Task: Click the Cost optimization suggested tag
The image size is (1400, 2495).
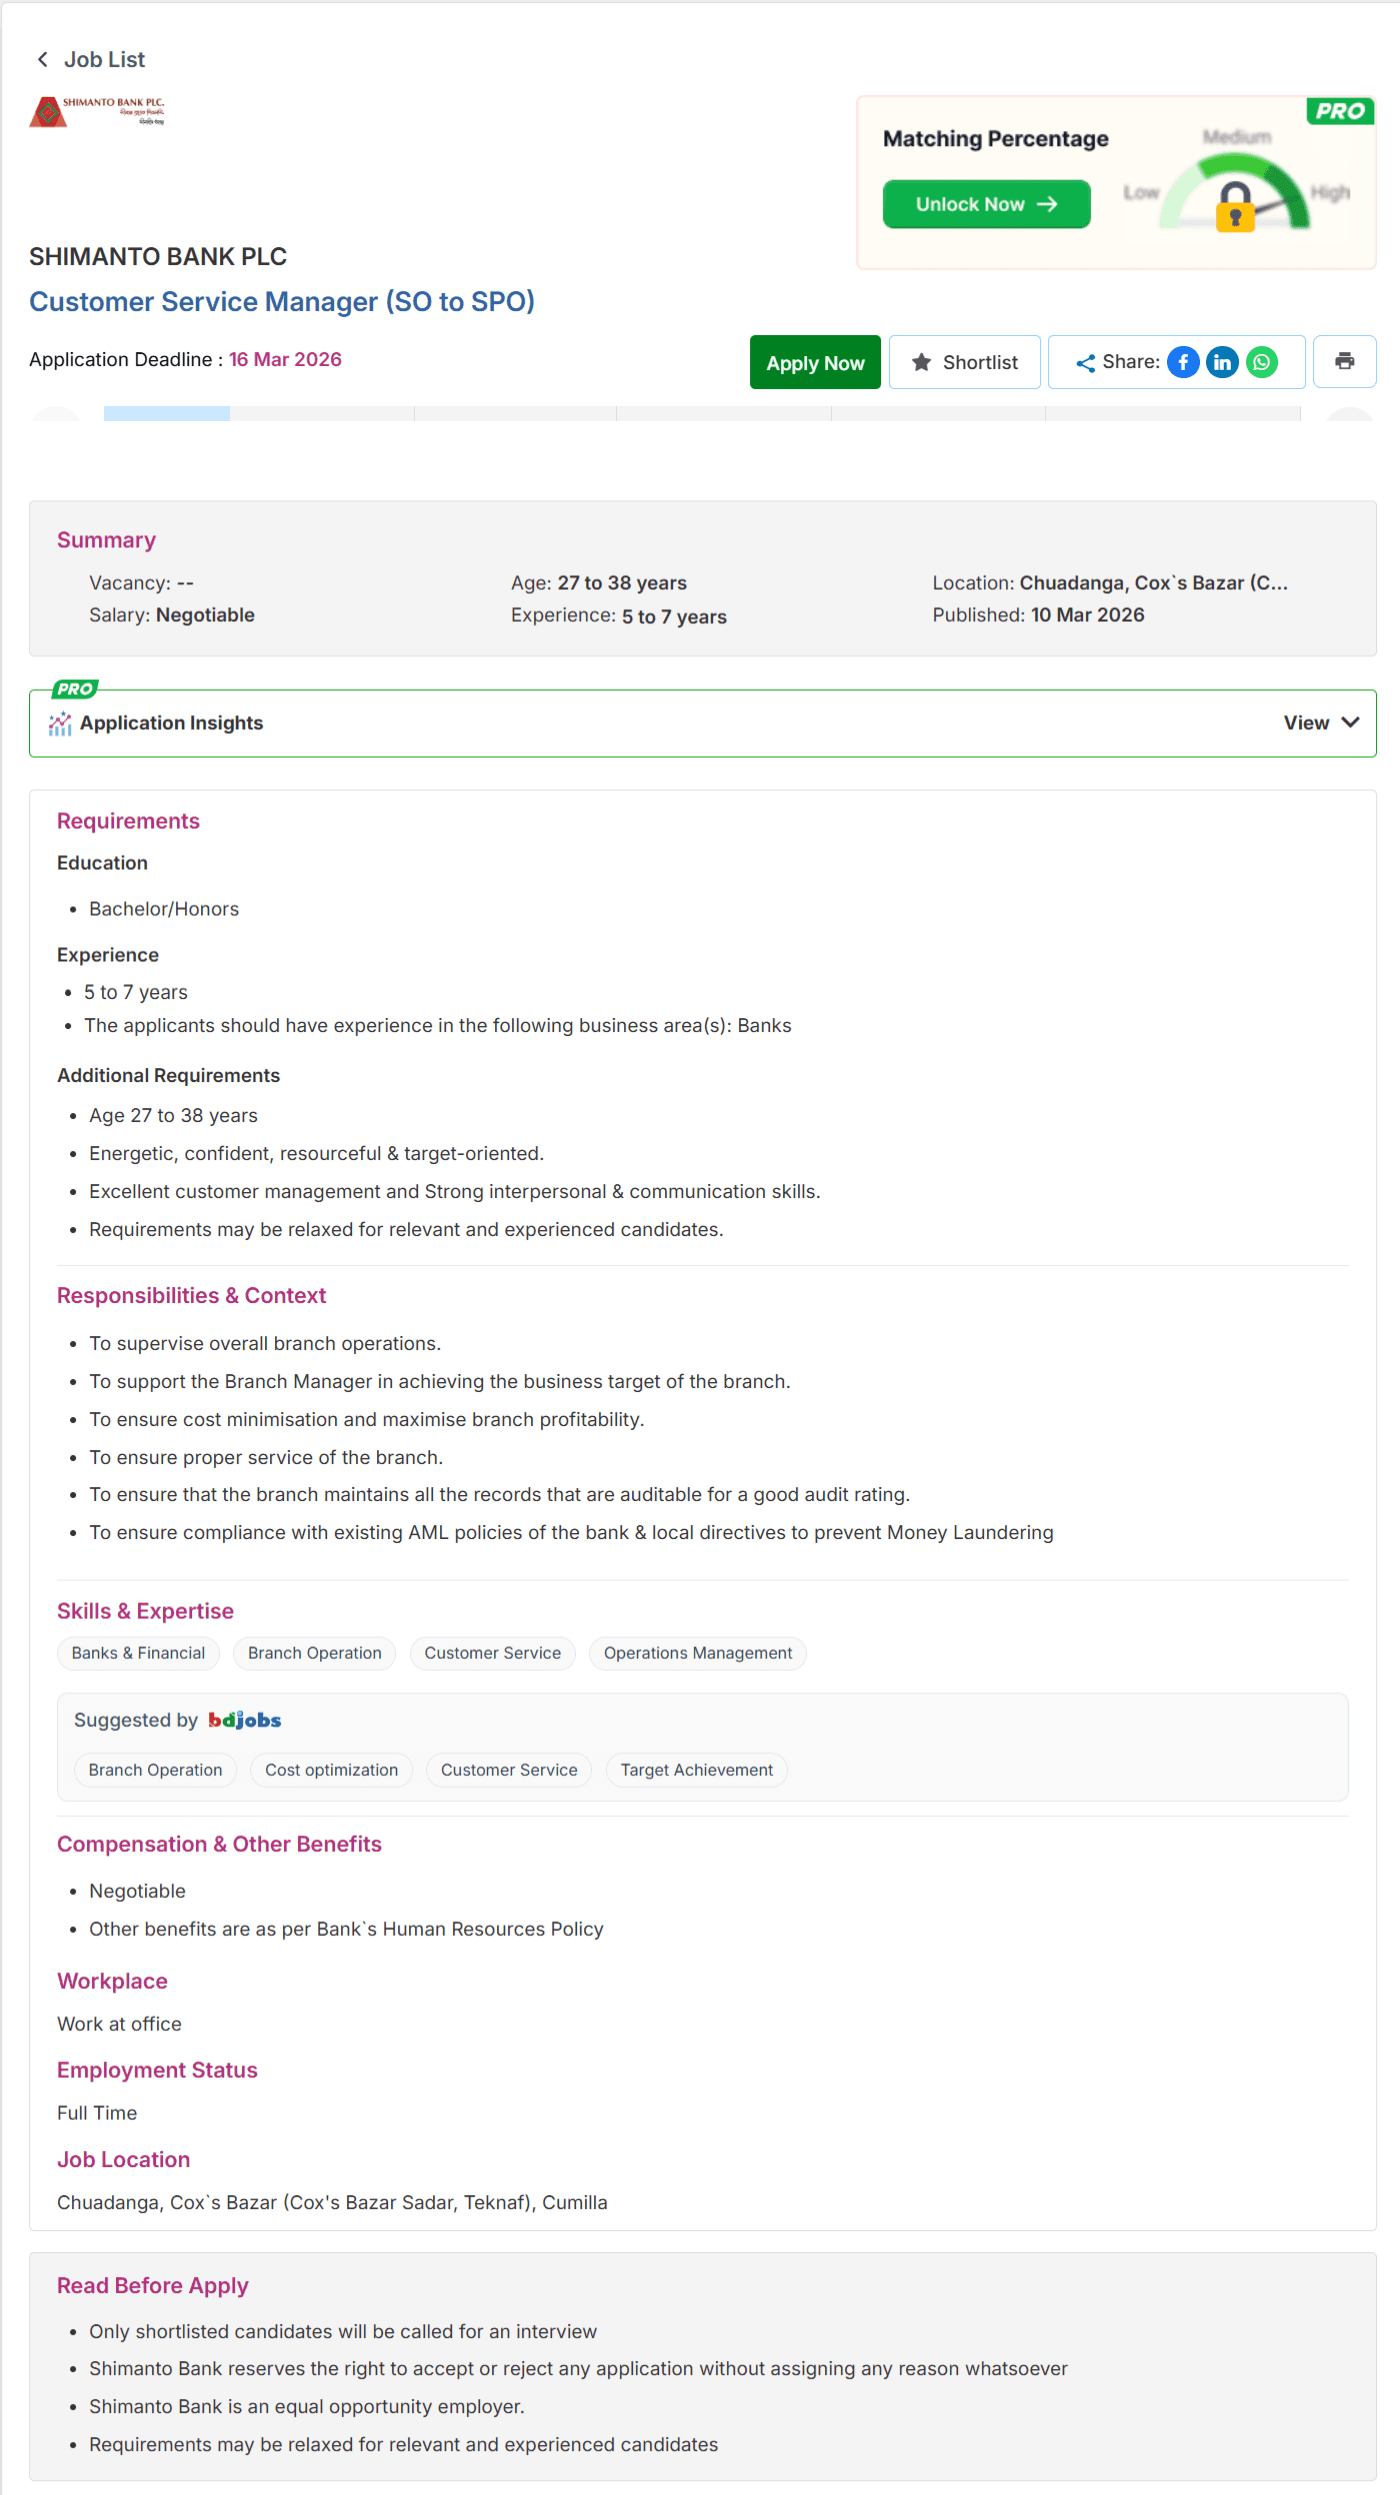Action: tap(331, 1770)
